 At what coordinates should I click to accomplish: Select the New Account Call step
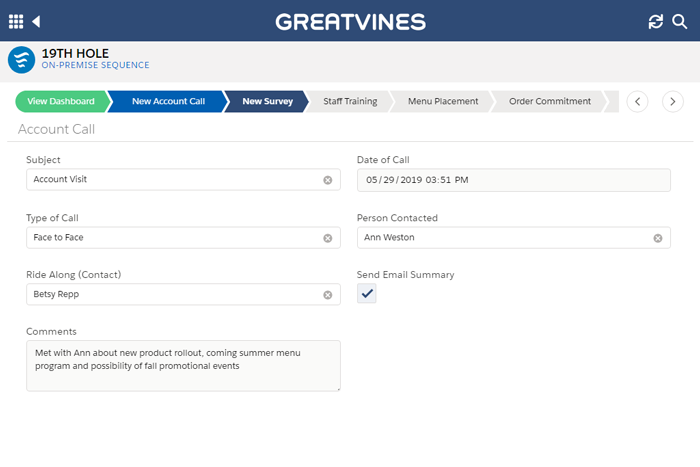167,101
